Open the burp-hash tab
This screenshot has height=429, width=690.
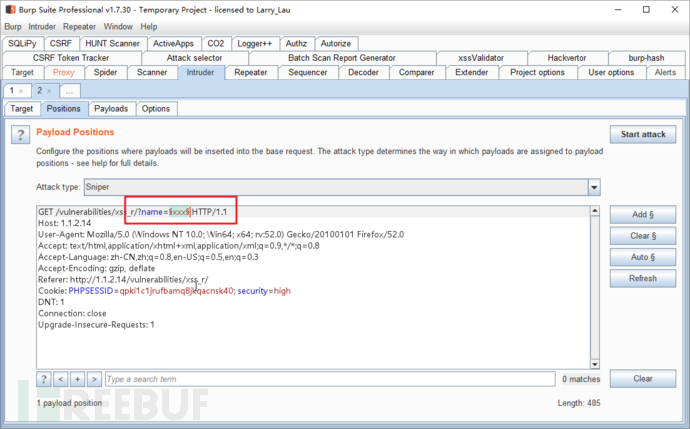point(646,58)
